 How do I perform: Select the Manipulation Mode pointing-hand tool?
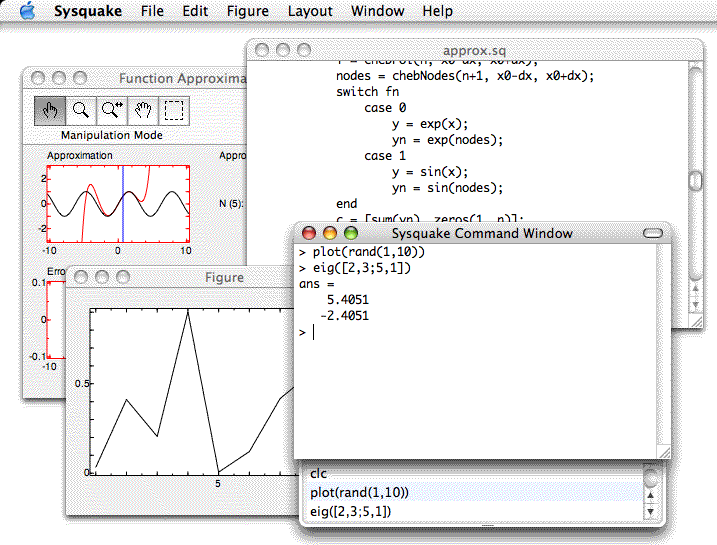(50, 111)
